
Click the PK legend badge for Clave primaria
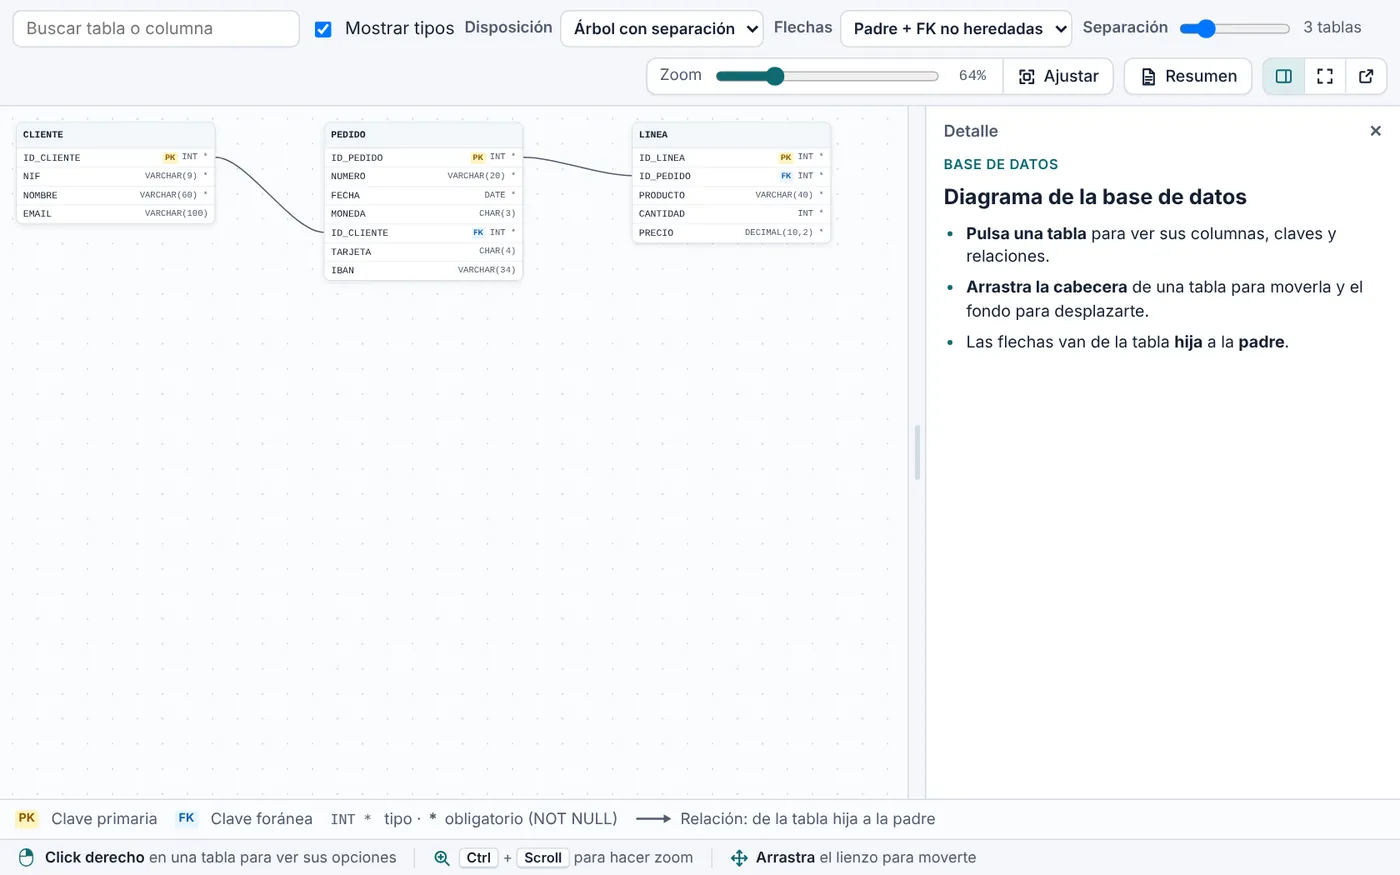(27, 818)
